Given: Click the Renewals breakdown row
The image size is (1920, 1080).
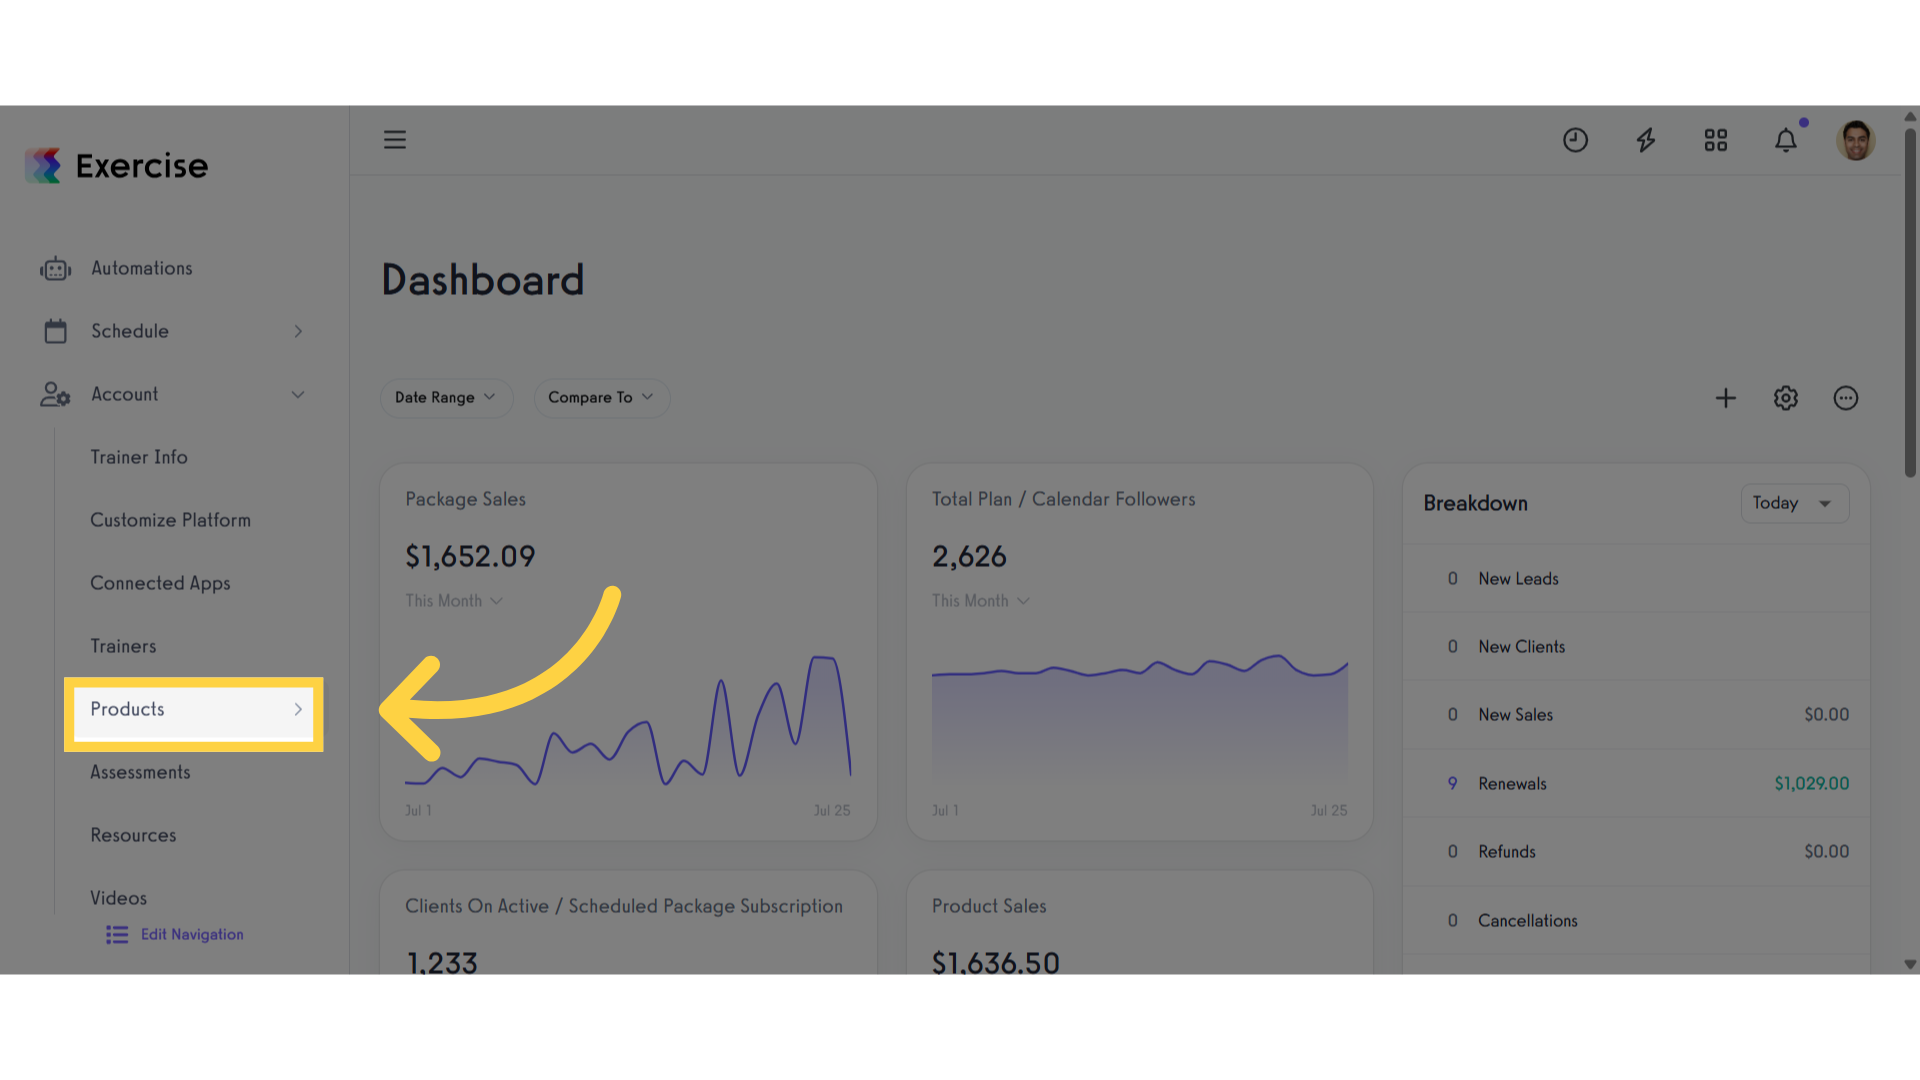Looking at the screenshot, I should coord(1636,784).
